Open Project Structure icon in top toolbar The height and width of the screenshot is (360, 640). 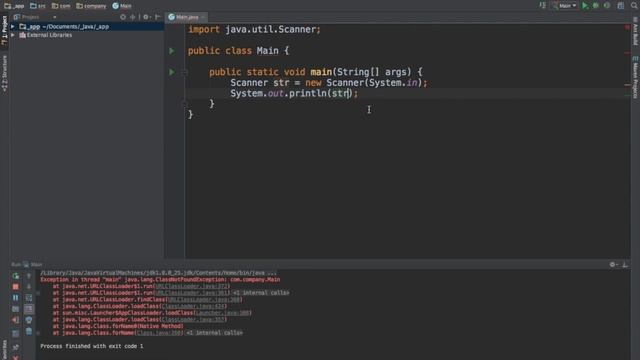pos(621,6)
